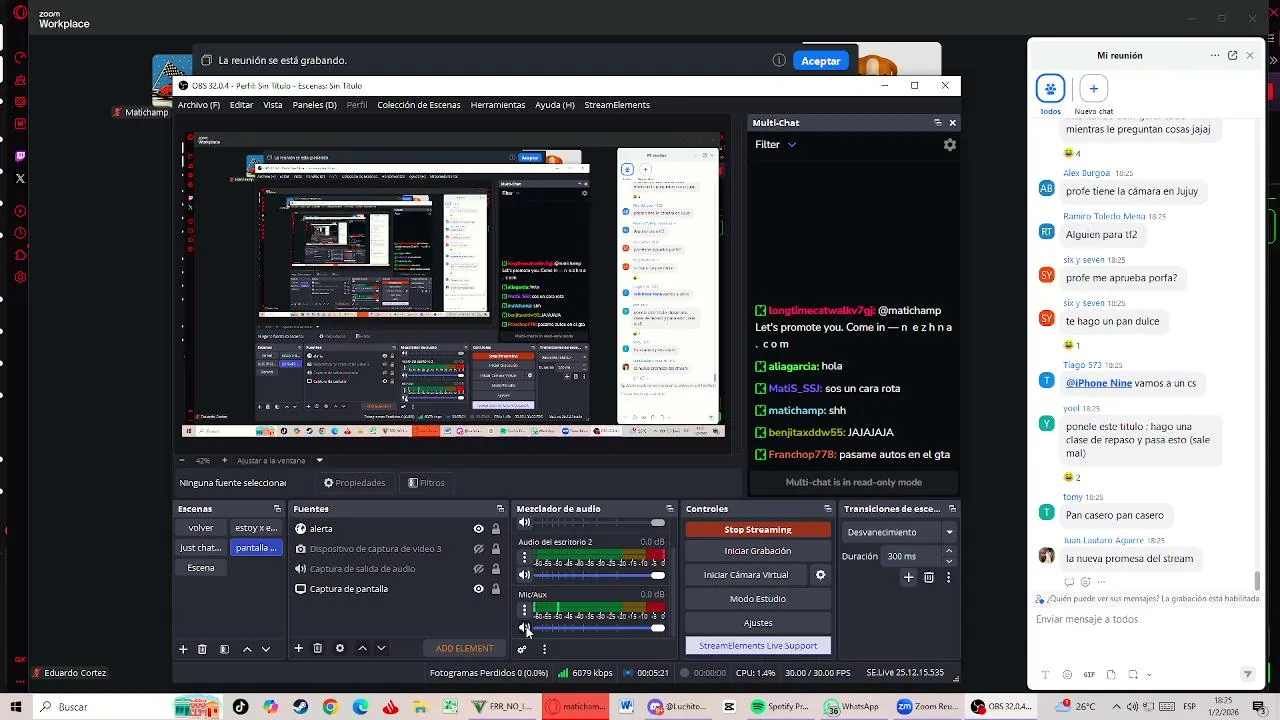Open Zoom chat more options ellipsis

coord(1215,56)
